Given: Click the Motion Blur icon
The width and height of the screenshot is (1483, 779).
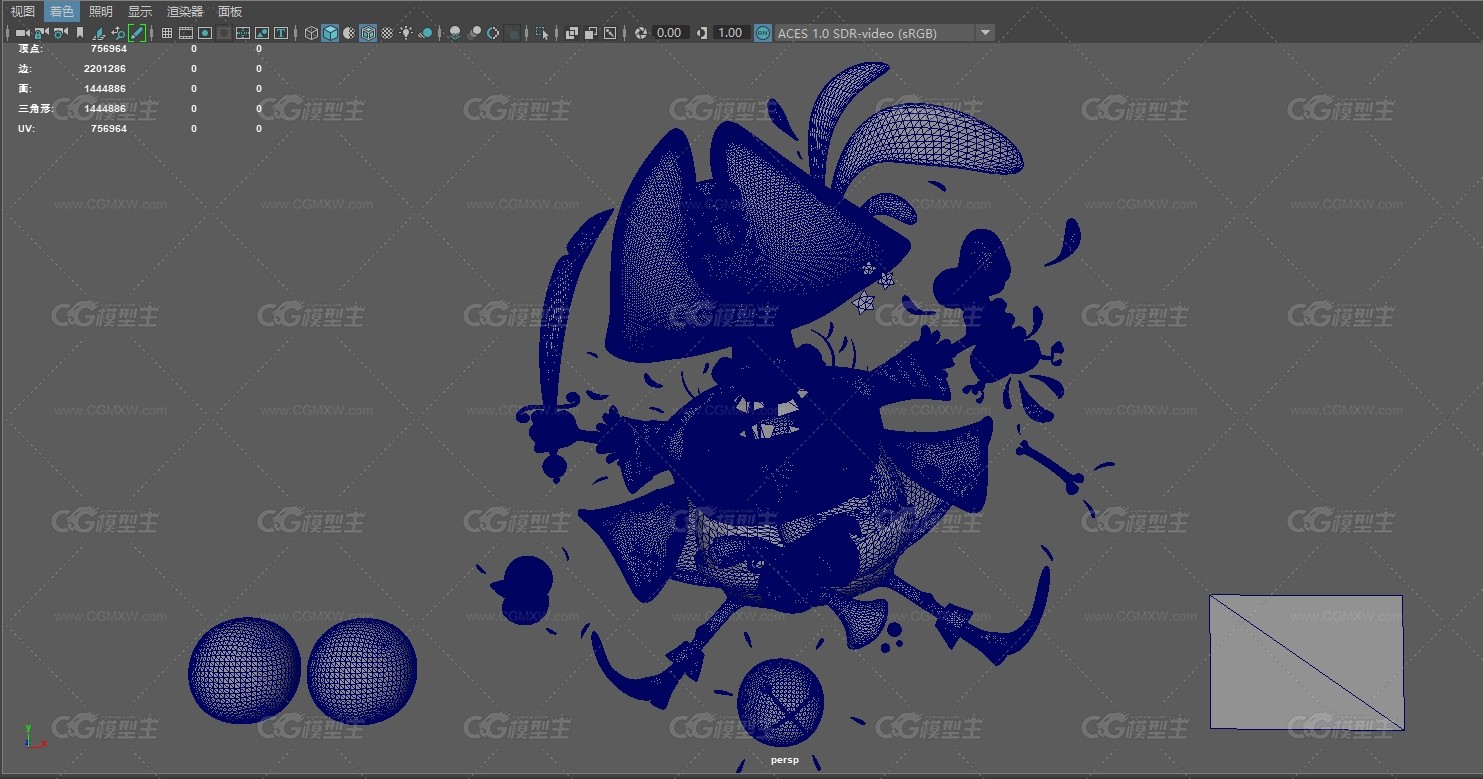Looking at the screenshot, I should [475, 33].
